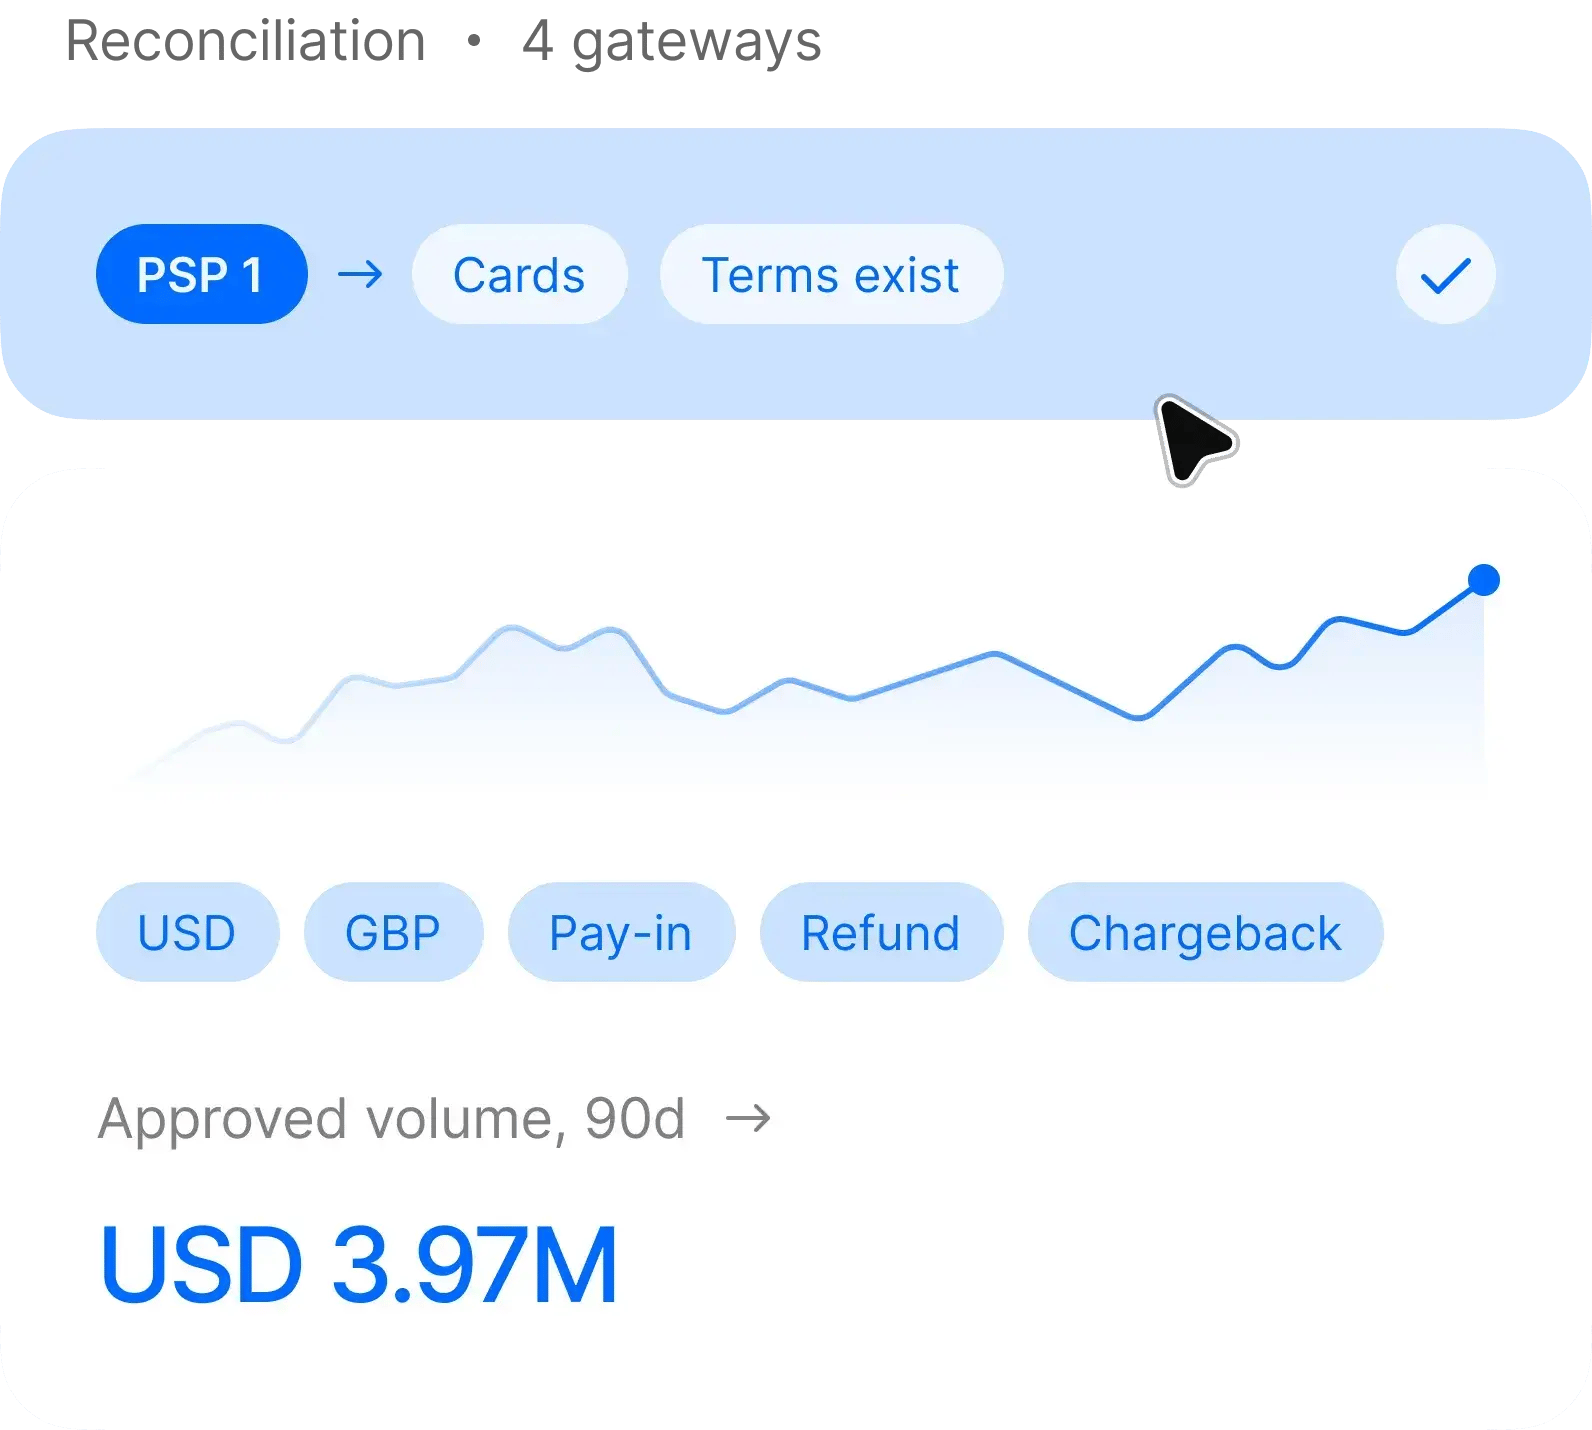Click the arrow beside Approved volume, 90d
This screenshot has height=1430, width=1592.
coord(748,1118)
